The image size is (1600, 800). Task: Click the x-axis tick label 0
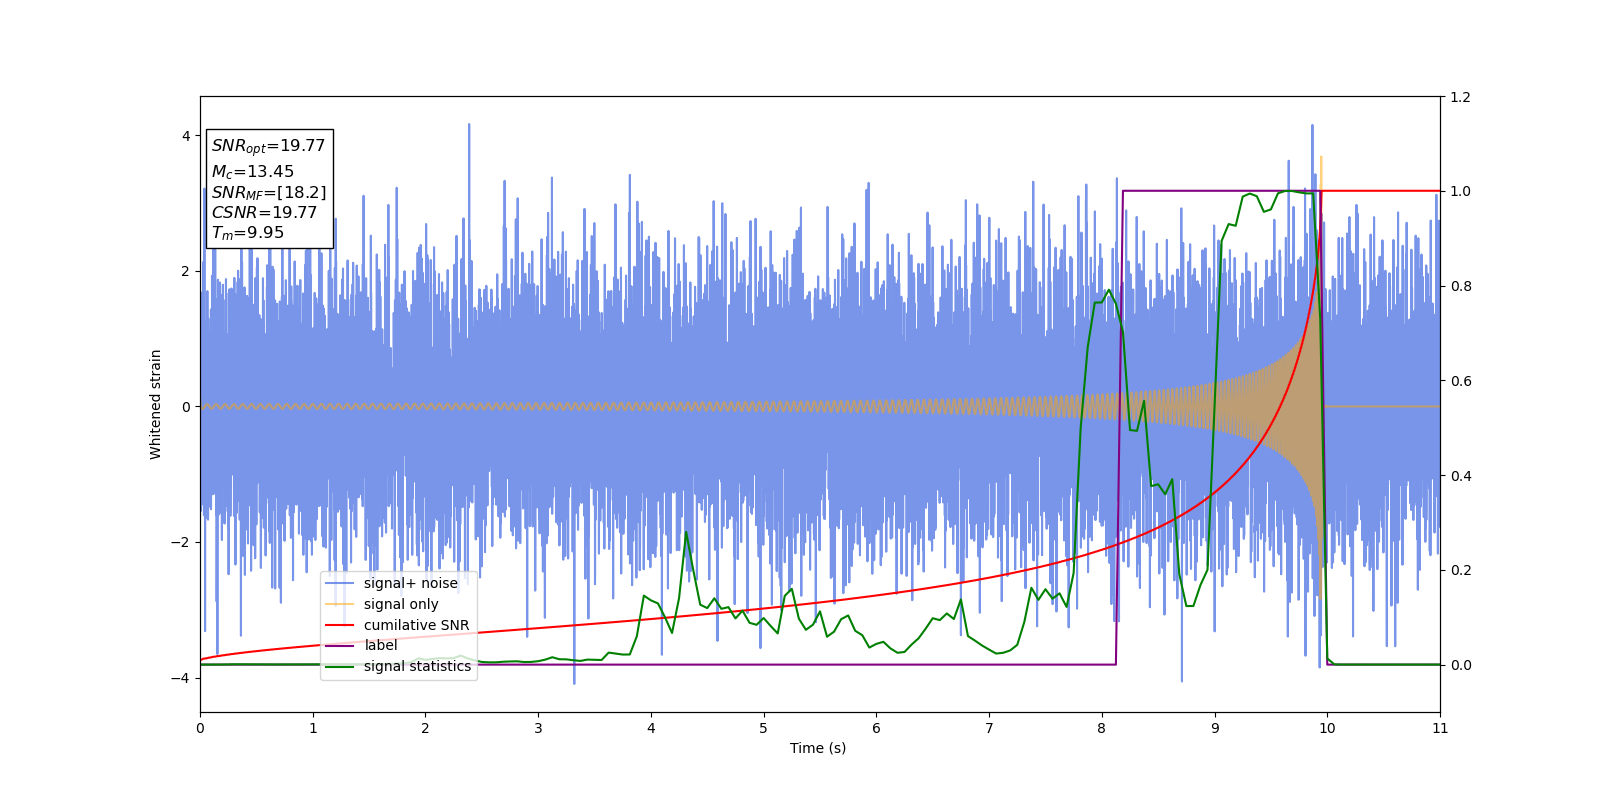tap(200, 728)
